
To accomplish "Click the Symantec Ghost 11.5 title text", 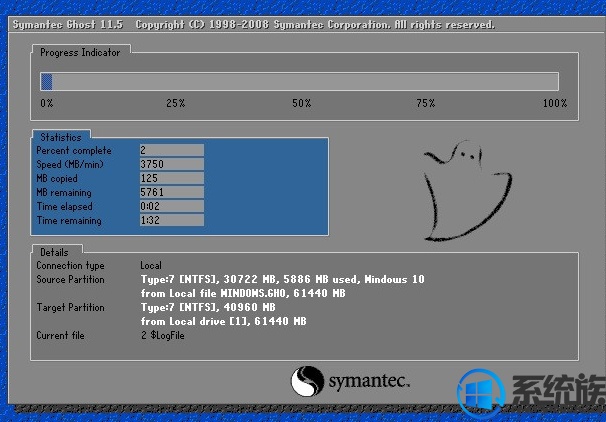I will pos(68,25).
